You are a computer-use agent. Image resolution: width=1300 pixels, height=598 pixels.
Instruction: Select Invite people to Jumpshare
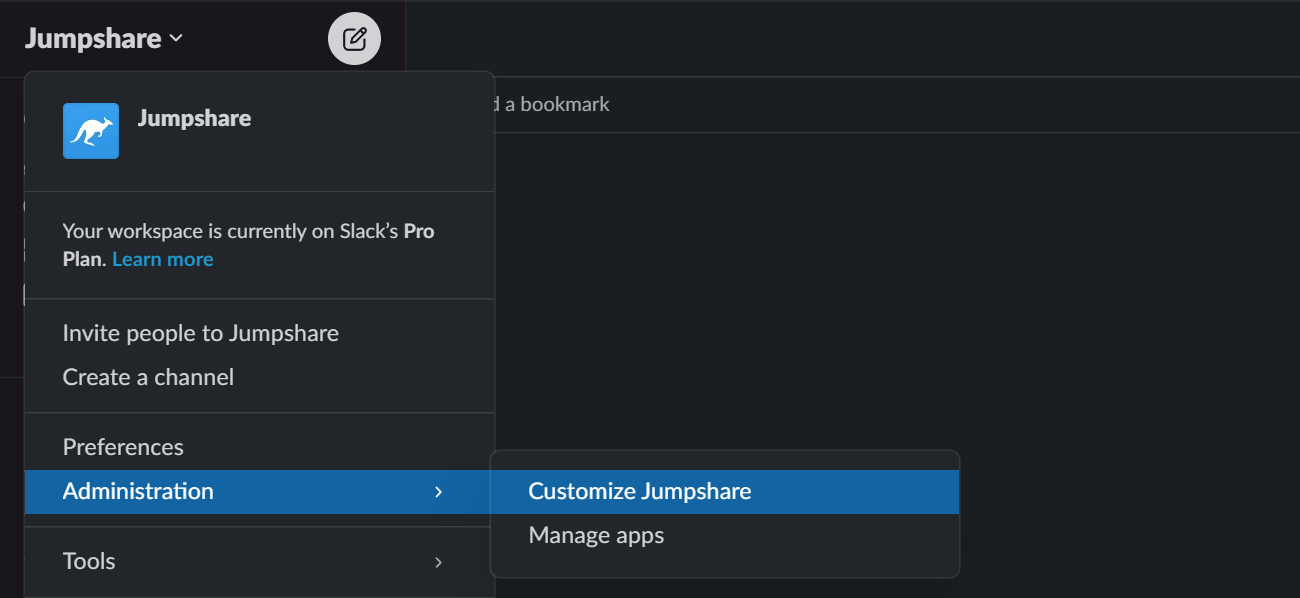point(200,333)
